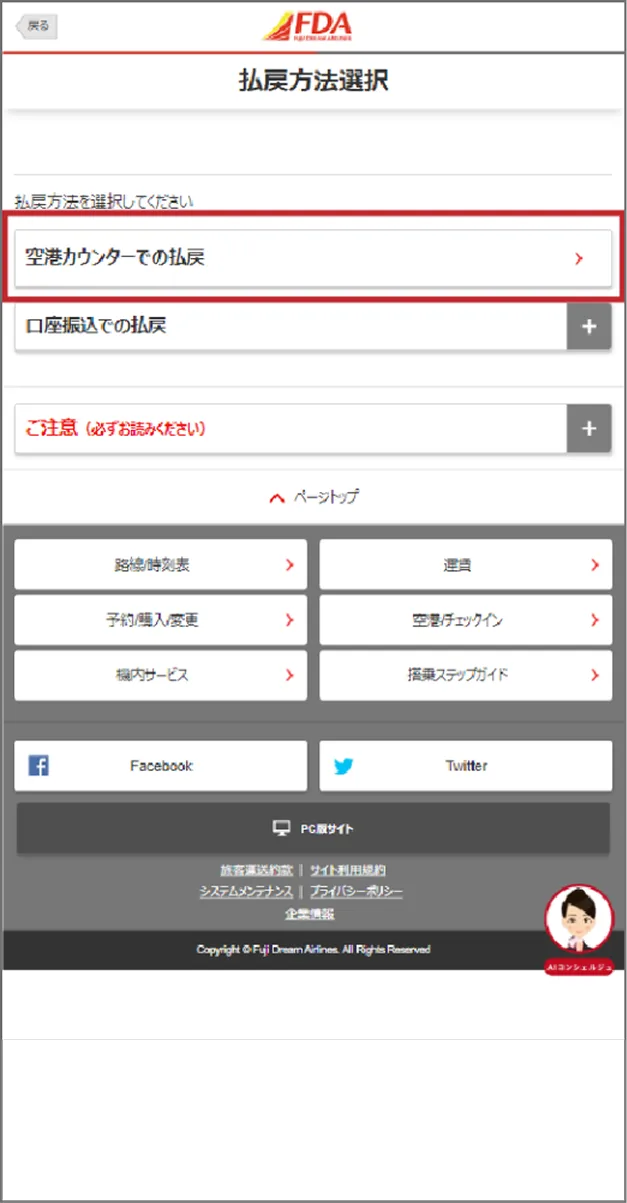Open the プライバシーポリシー link
627x1203 pixels.
point(356,891)
